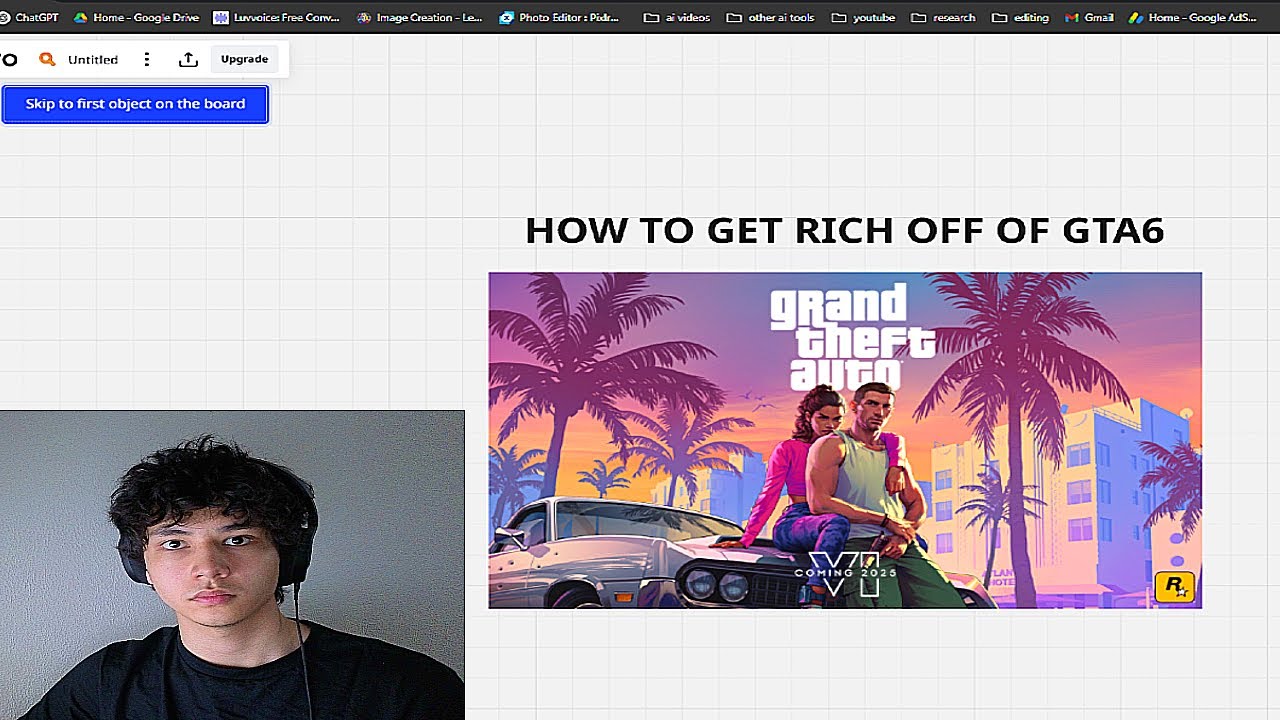Open the Luvvoice Free Conv bookmark

tap(277, 17)
